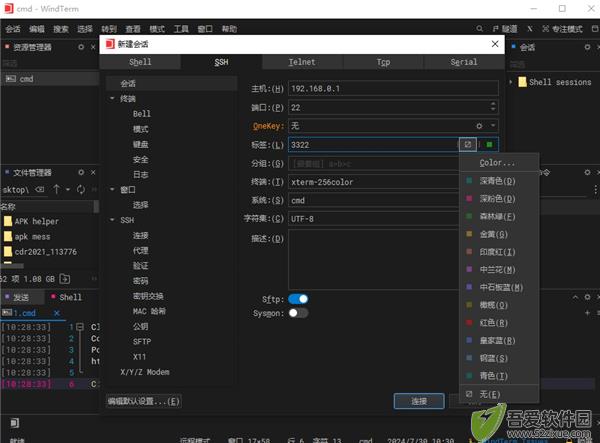The width and height of the screenshot is (600, 443).
Task: Open 文件管理器 panel settings gear
Action: (x=81, y=173)
